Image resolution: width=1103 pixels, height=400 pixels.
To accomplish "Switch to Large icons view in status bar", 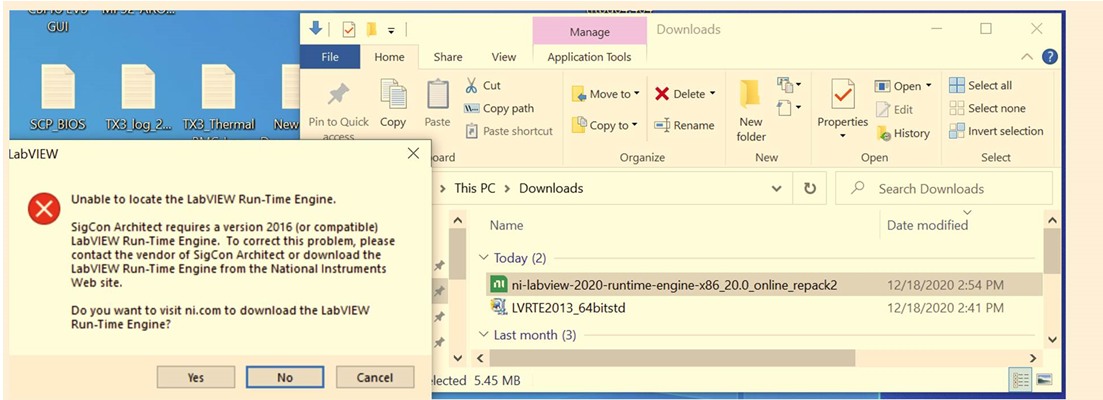I will 1044,380.
